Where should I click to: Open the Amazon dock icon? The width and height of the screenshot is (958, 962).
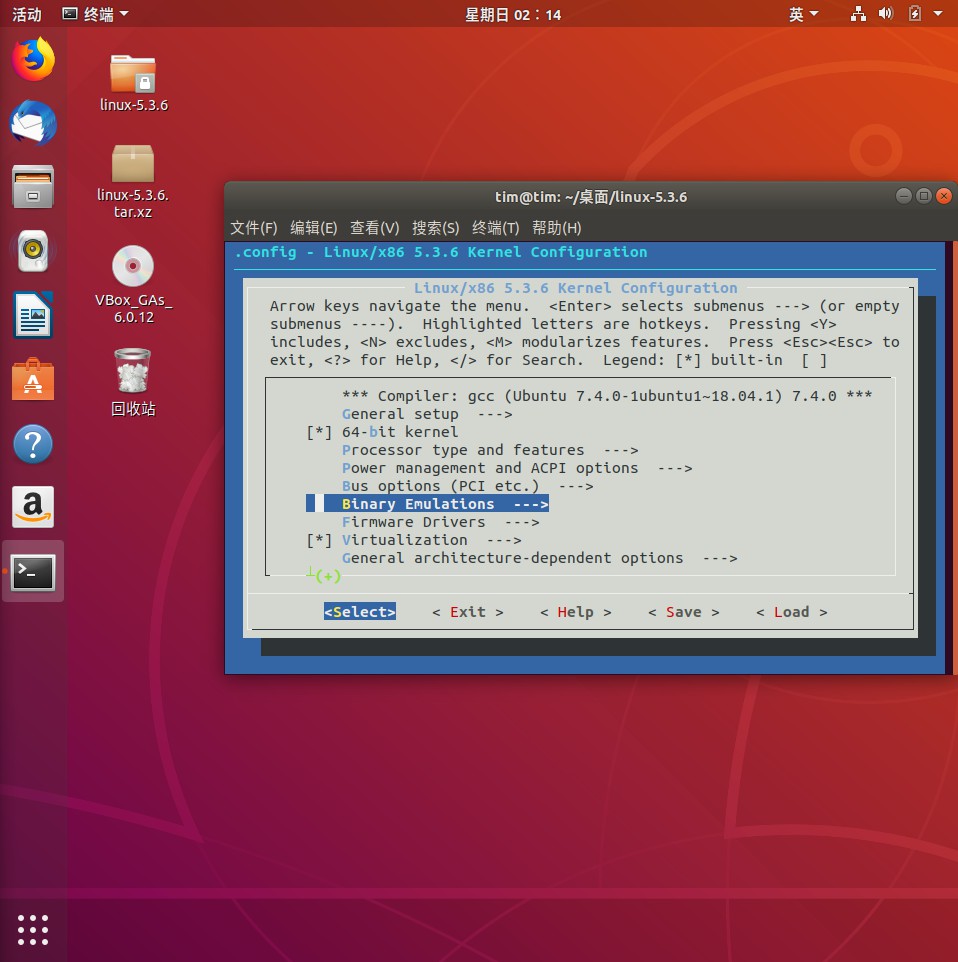(33, 508)
